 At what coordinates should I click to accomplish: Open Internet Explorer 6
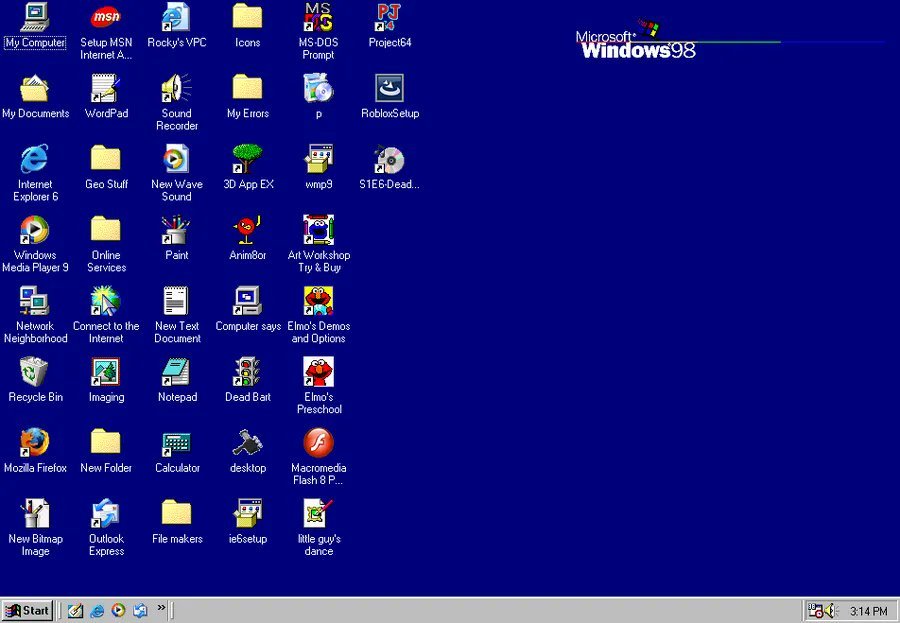[x=35, y=160]
